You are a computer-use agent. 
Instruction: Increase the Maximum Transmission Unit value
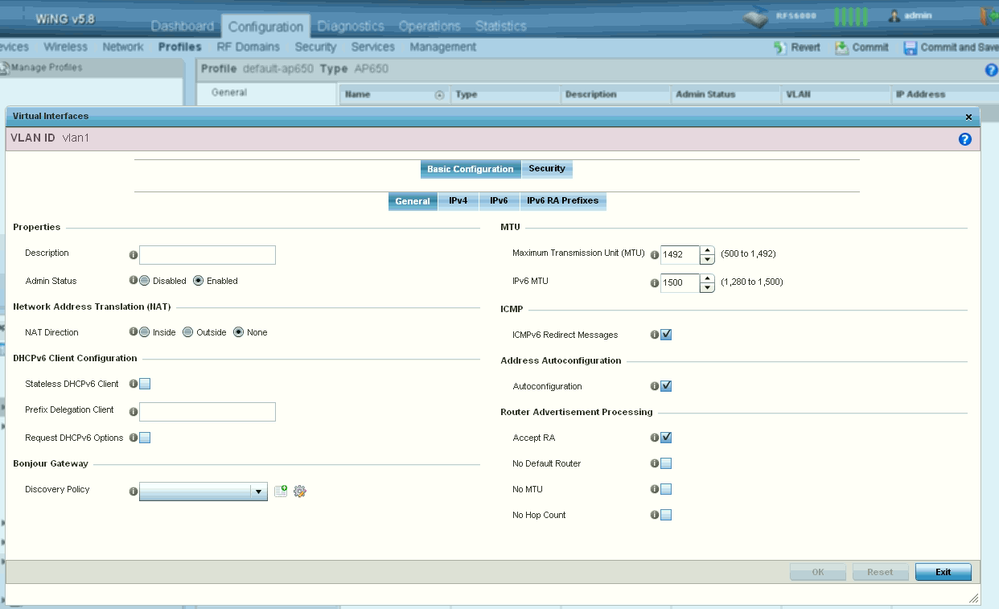[x=707, y=250]
